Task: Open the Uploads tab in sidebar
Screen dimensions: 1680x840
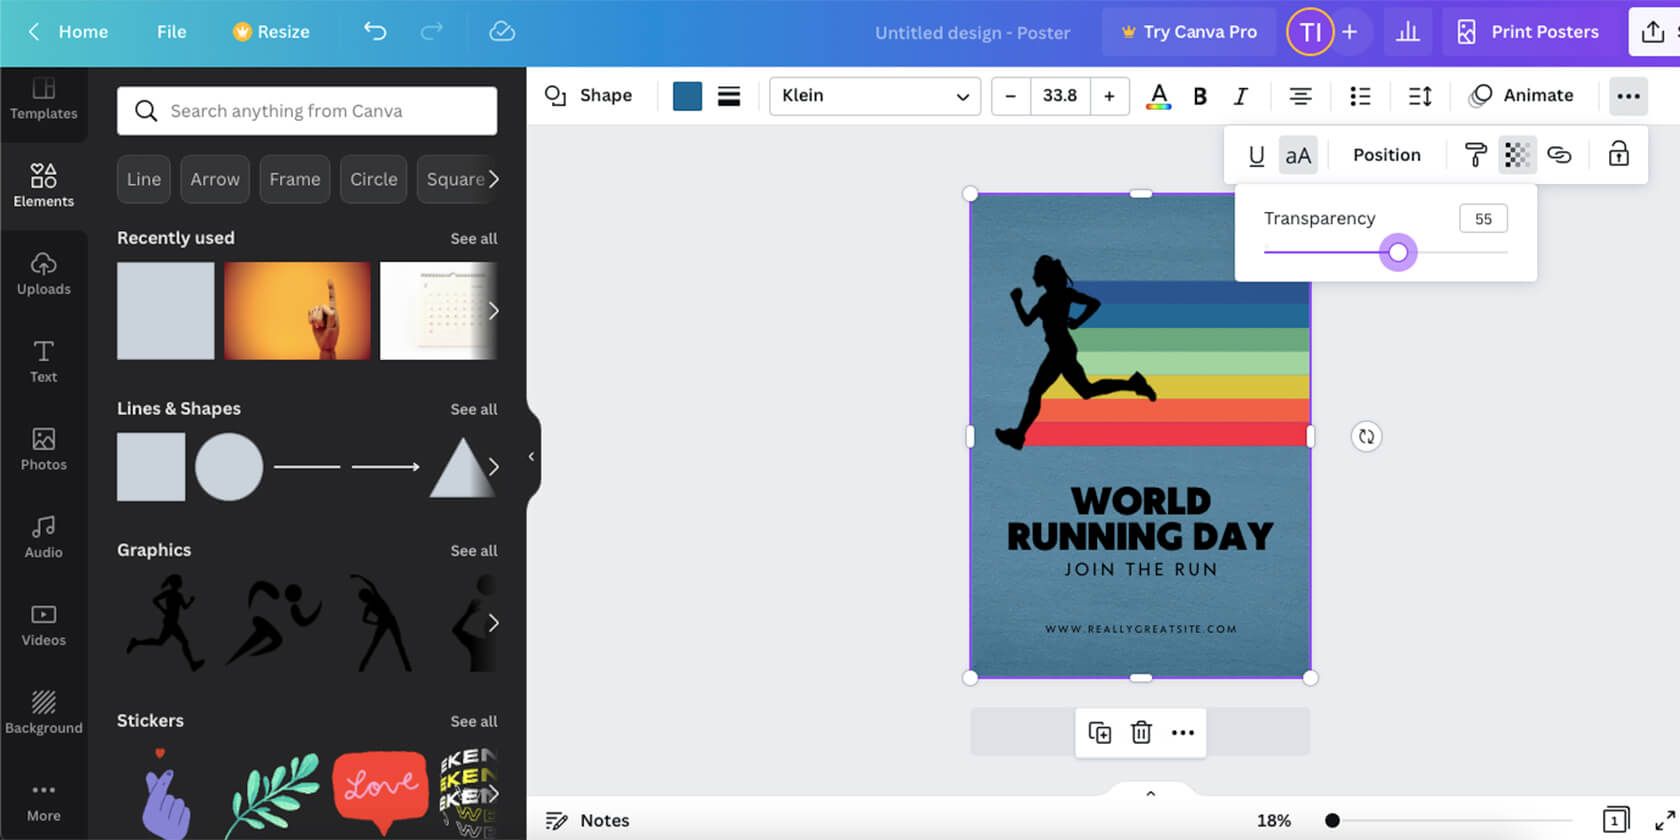Action: pyautogui.click(x=44, y=273)
